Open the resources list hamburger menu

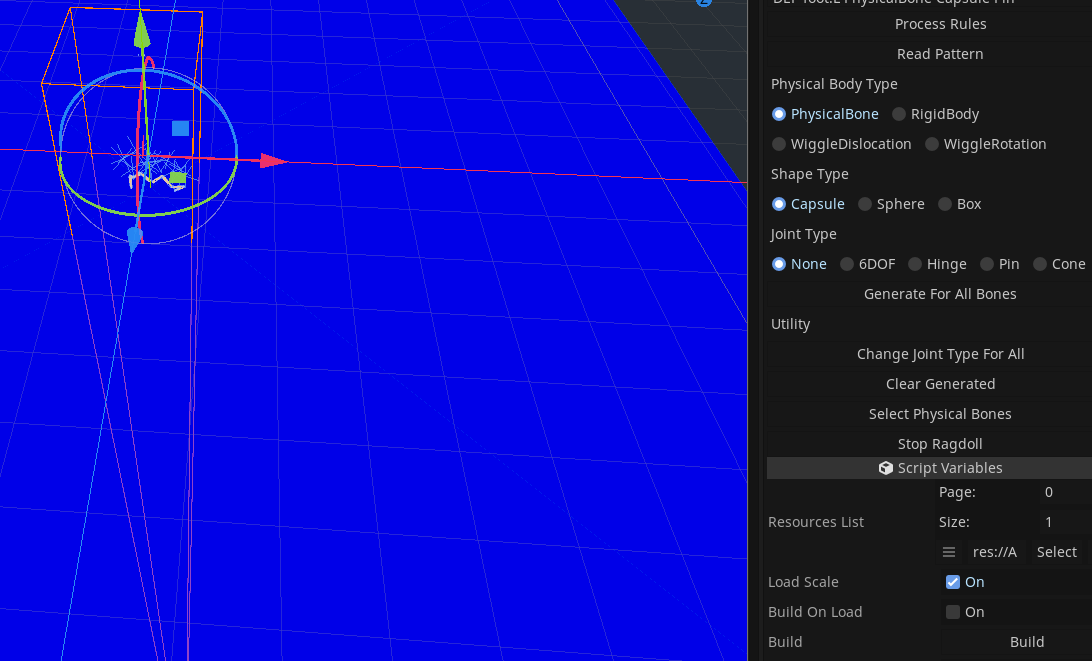[948, 552]
